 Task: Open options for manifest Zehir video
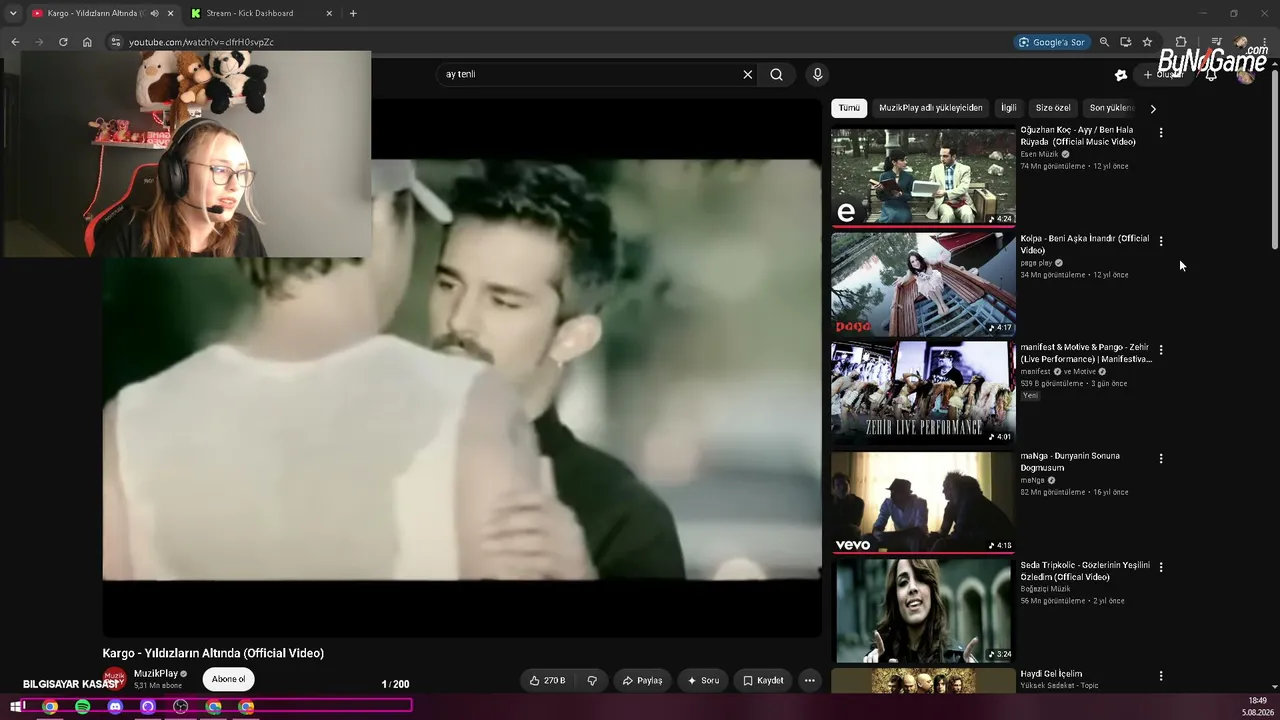tap(1161, 350)
